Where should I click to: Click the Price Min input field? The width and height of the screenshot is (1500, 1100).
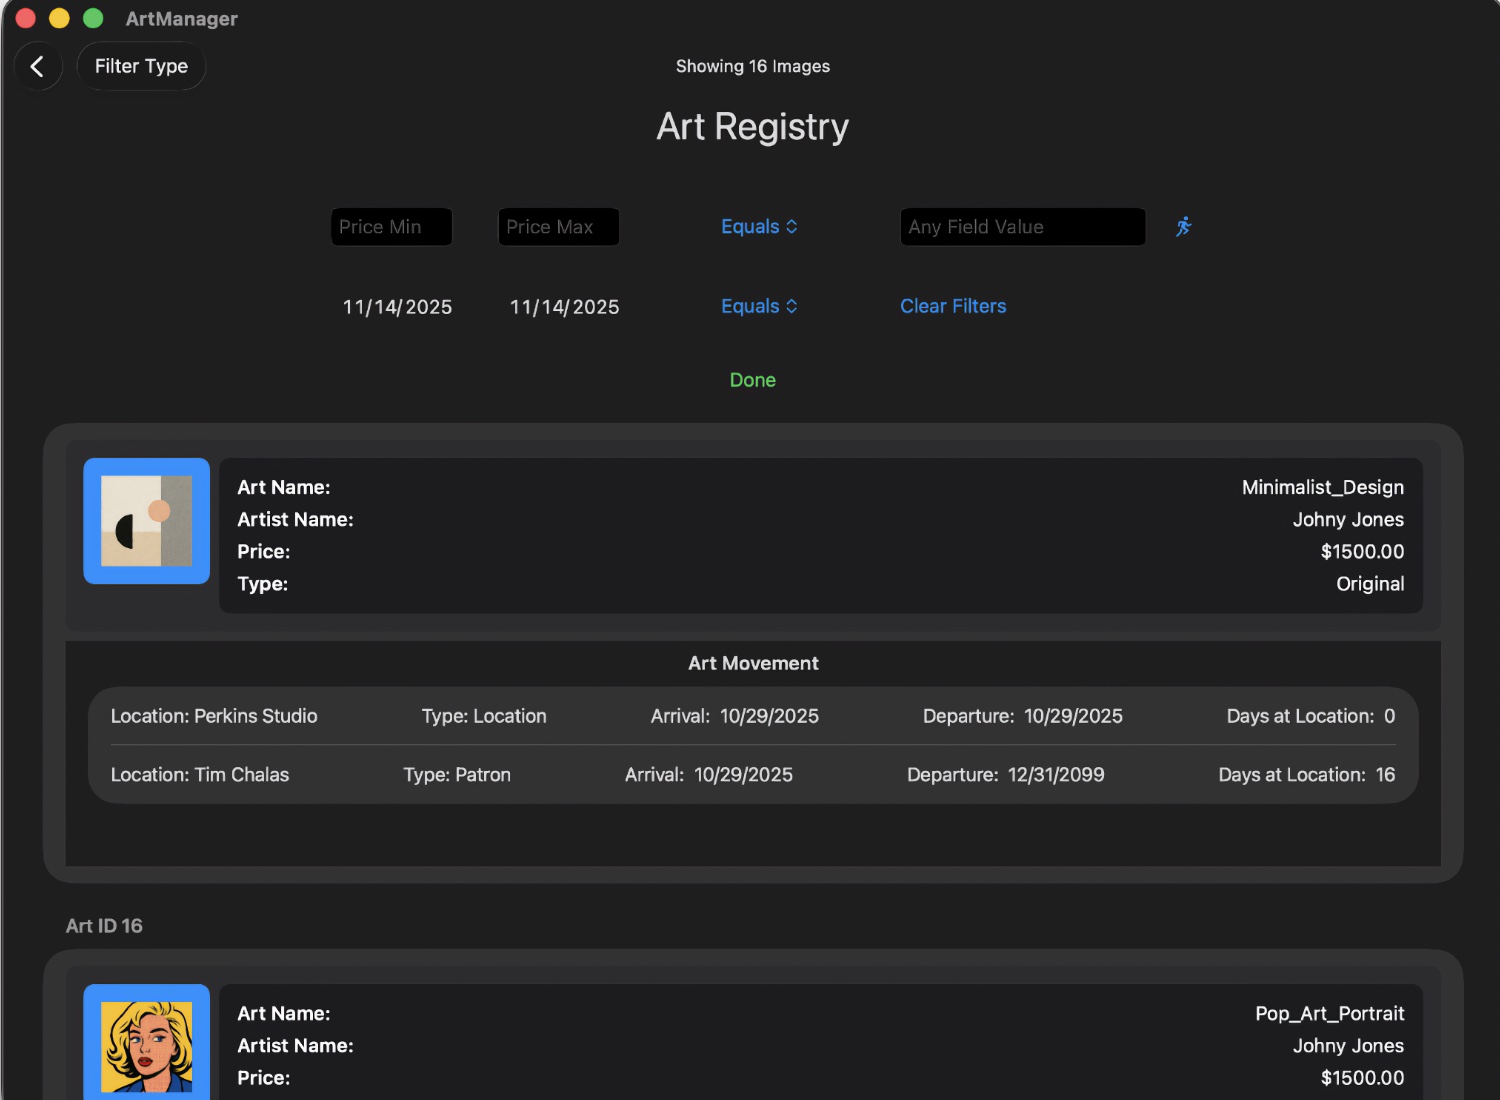pyautogui.click(x=391, y=227)
